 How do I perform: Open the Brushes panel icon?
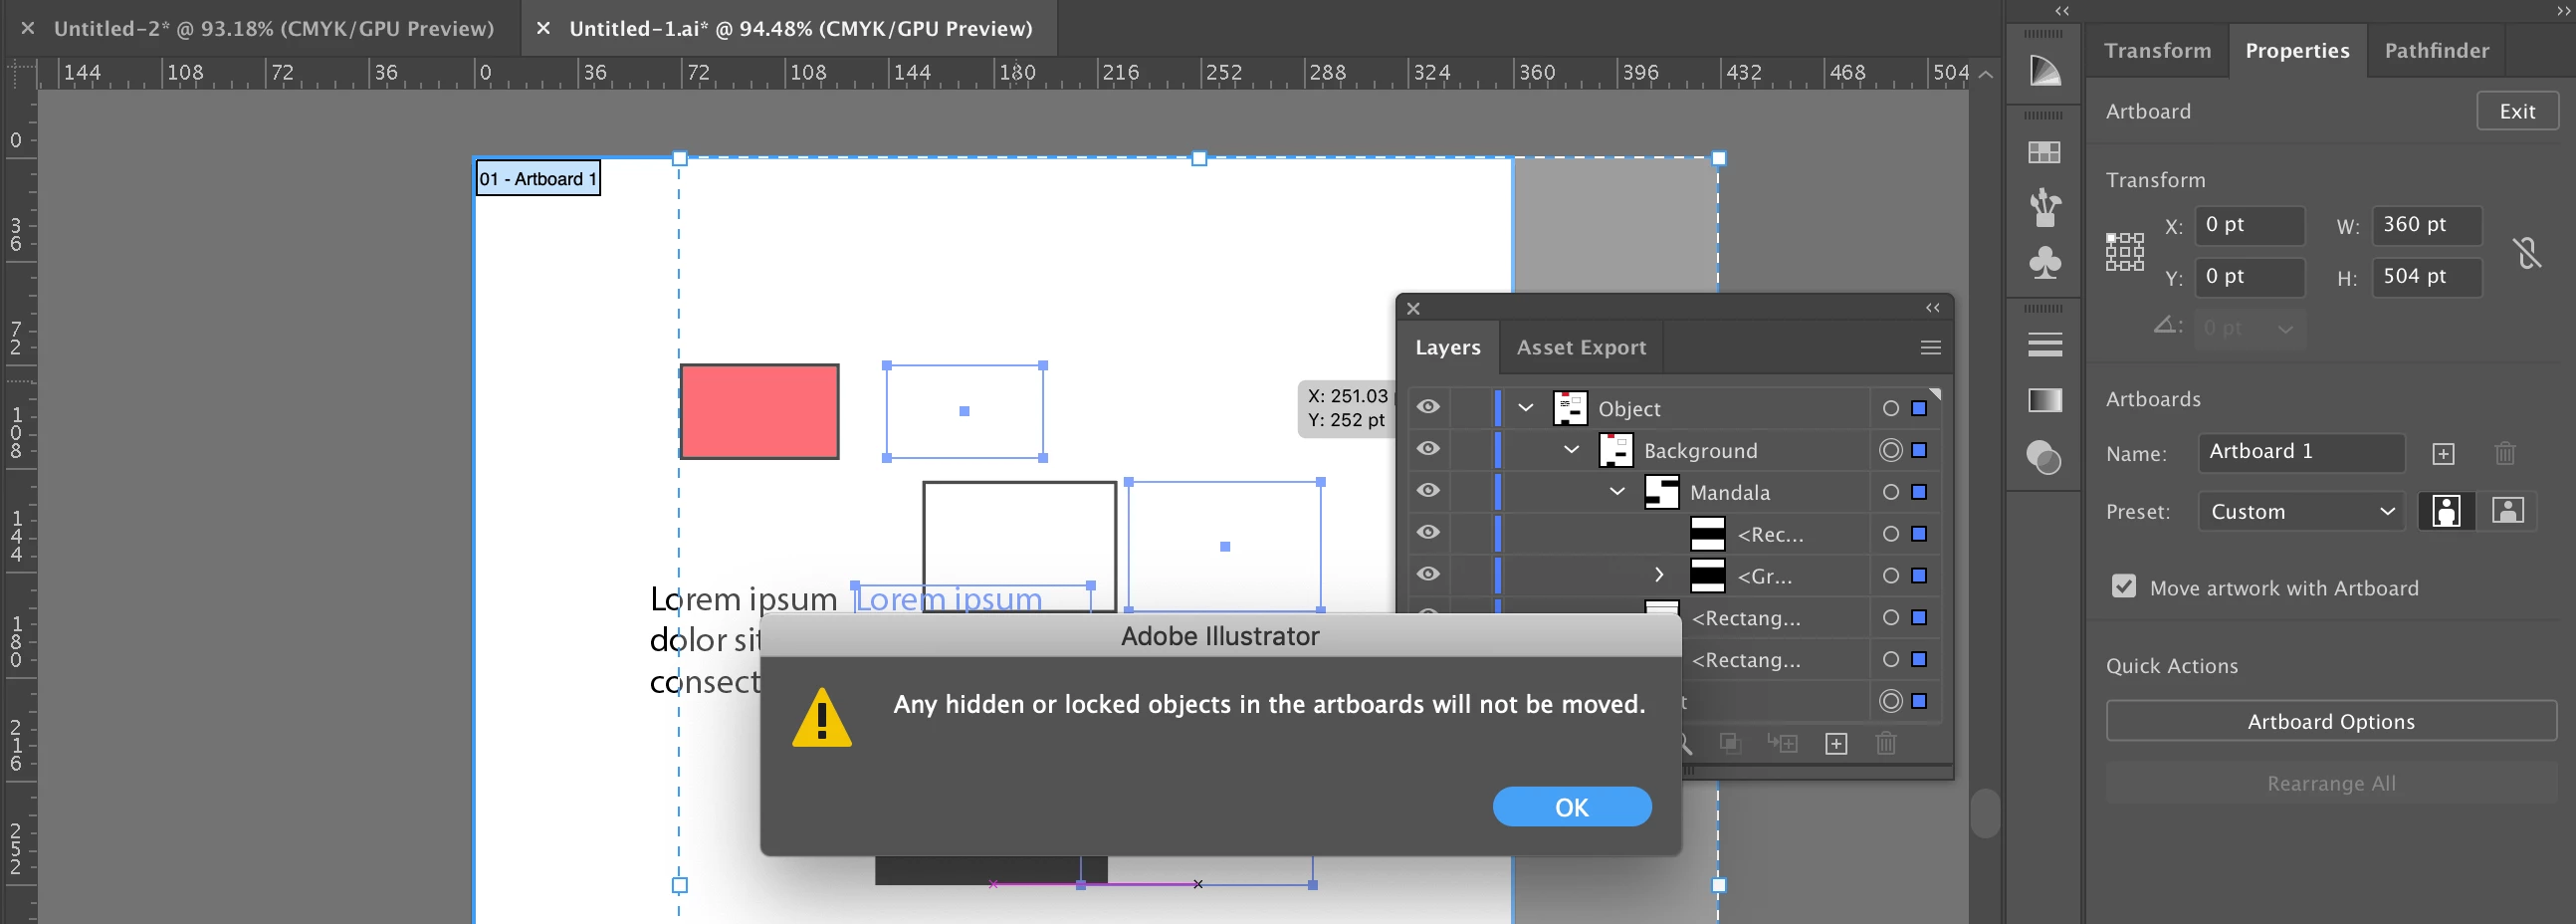pyautogui.click(x=2045, y=207)
